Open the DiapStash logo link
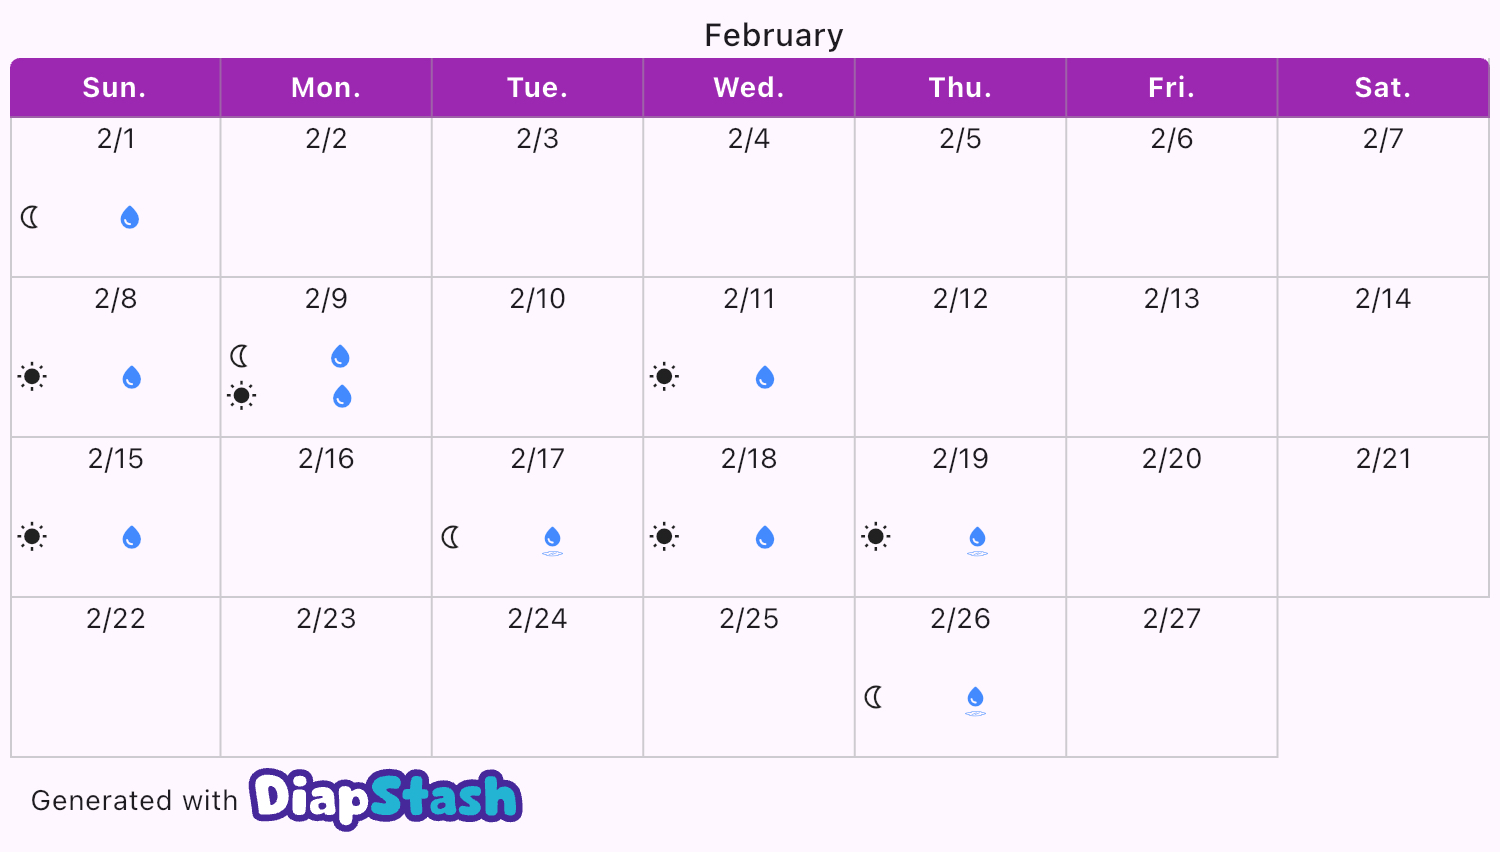1500x852 pixels. [x=385, y=798]
